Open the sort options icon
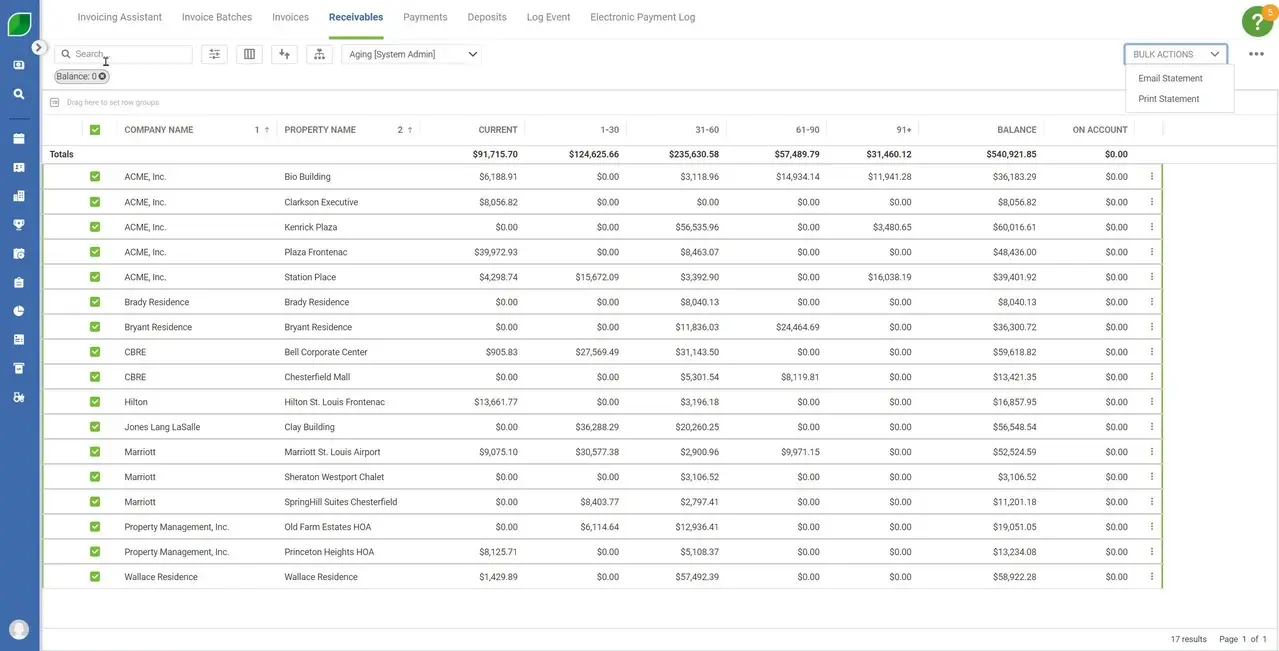 tap(283, 53)
